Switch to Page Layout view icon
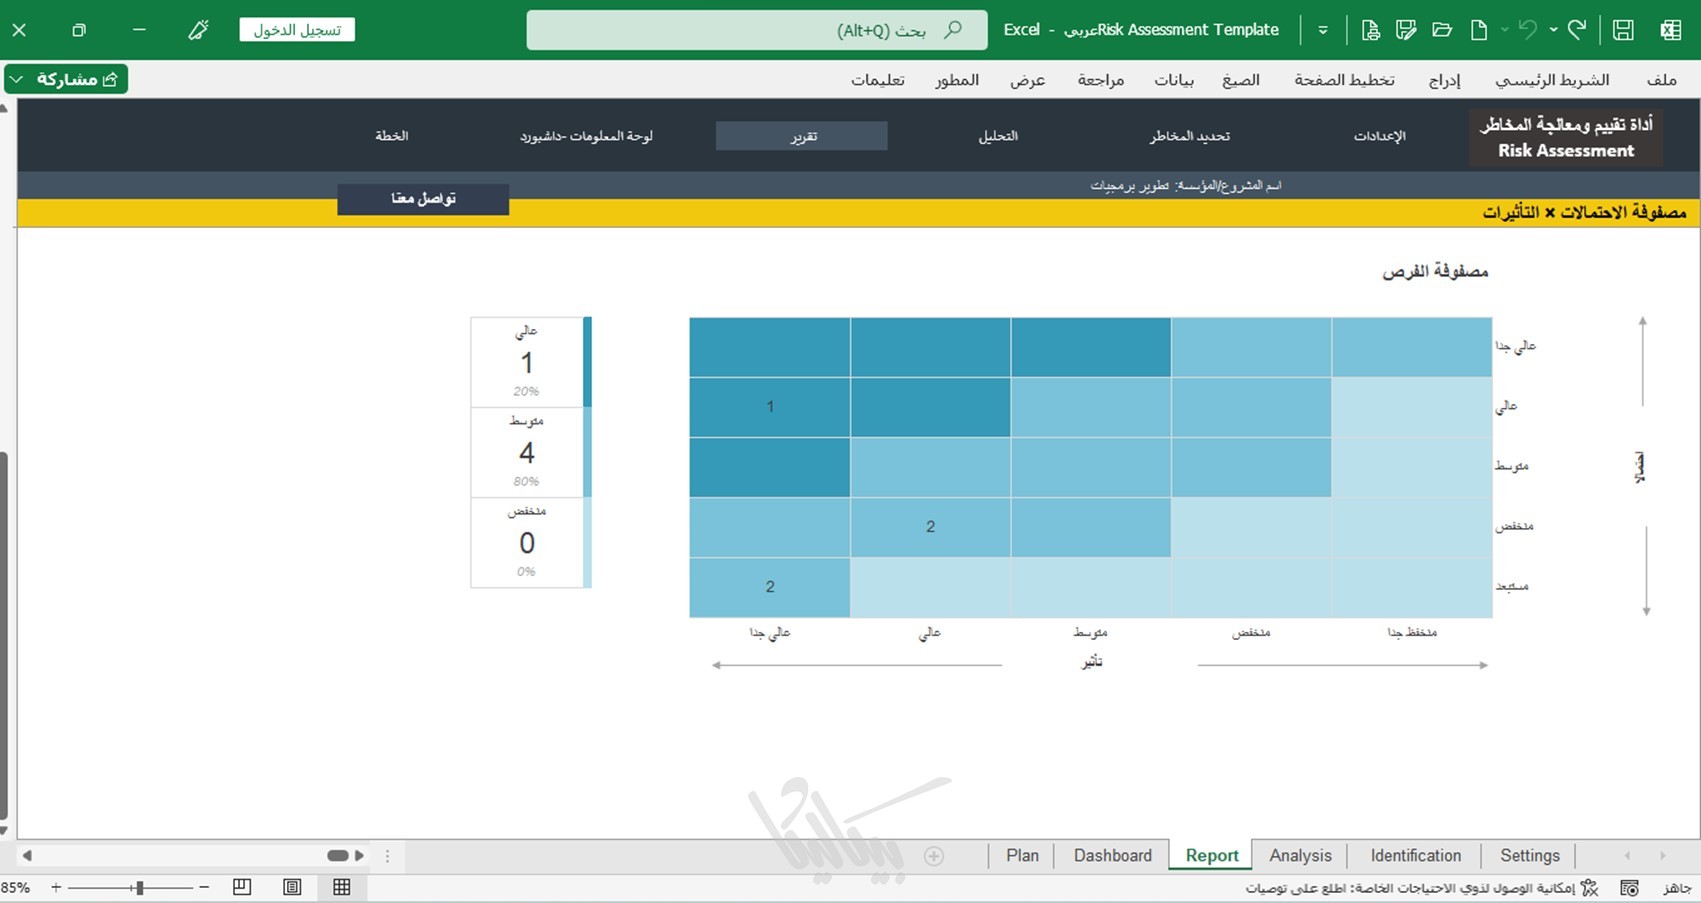 click(292, 887)
